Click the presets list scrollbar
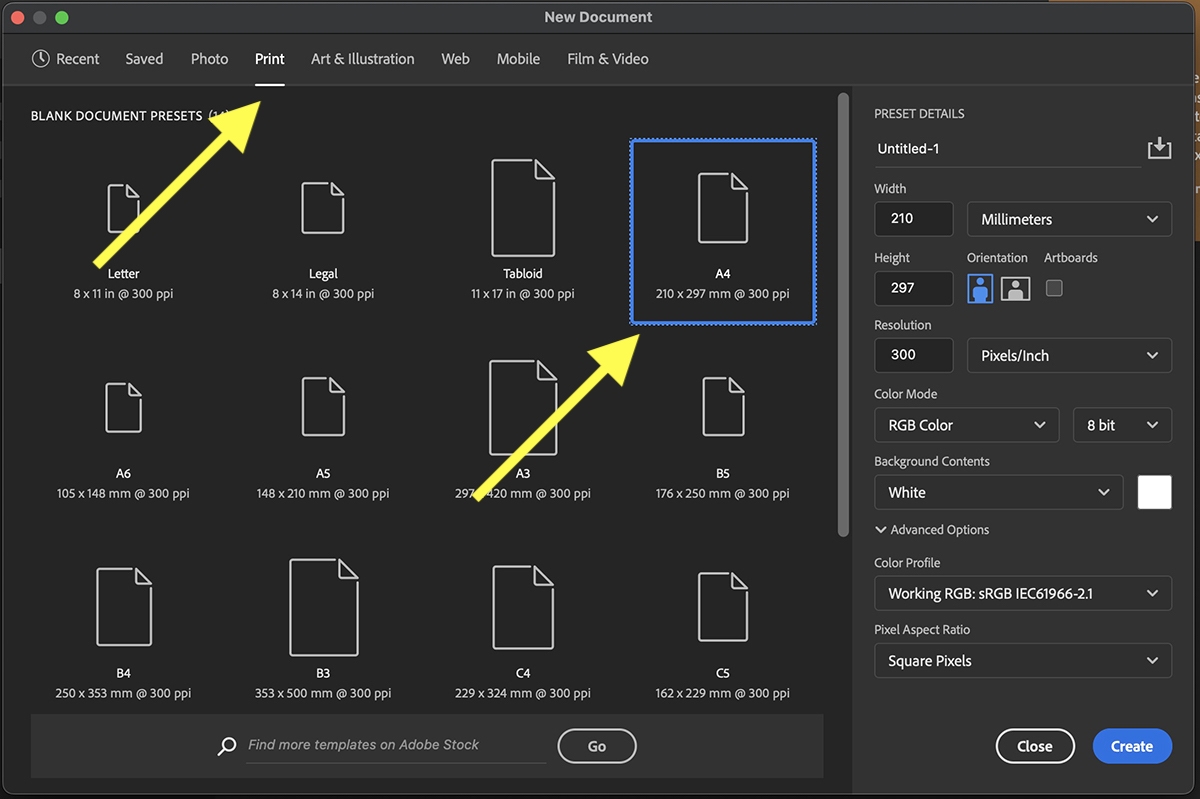This screenshot has height=799, width=1200. [843, 315]
